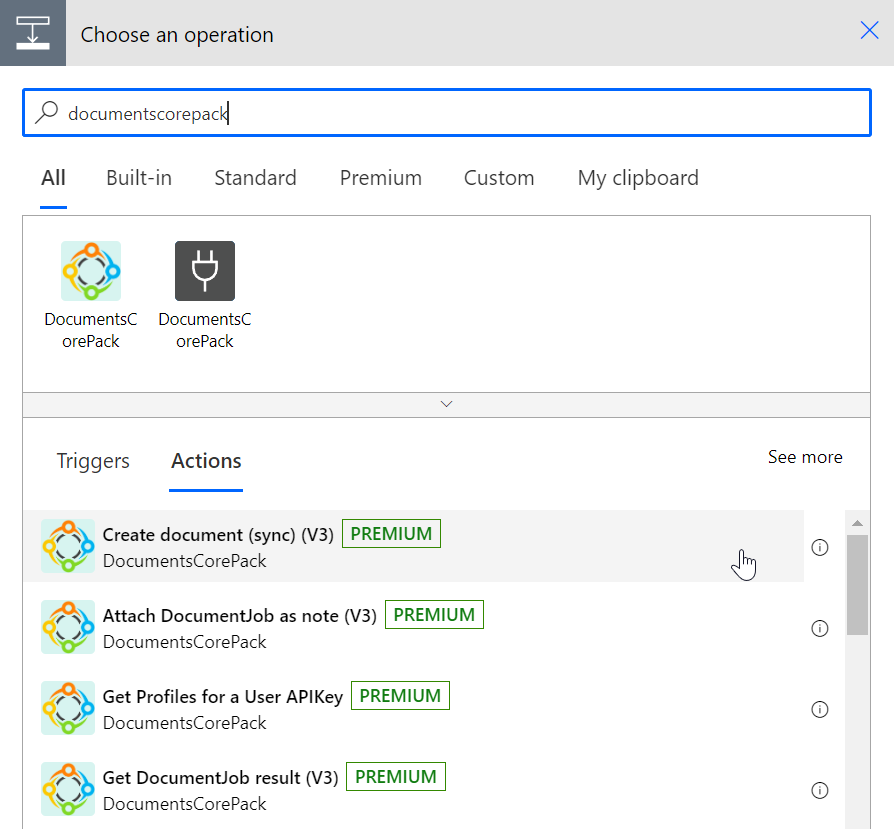Click the Choose an operation header icon

click(x=33, y=33)
